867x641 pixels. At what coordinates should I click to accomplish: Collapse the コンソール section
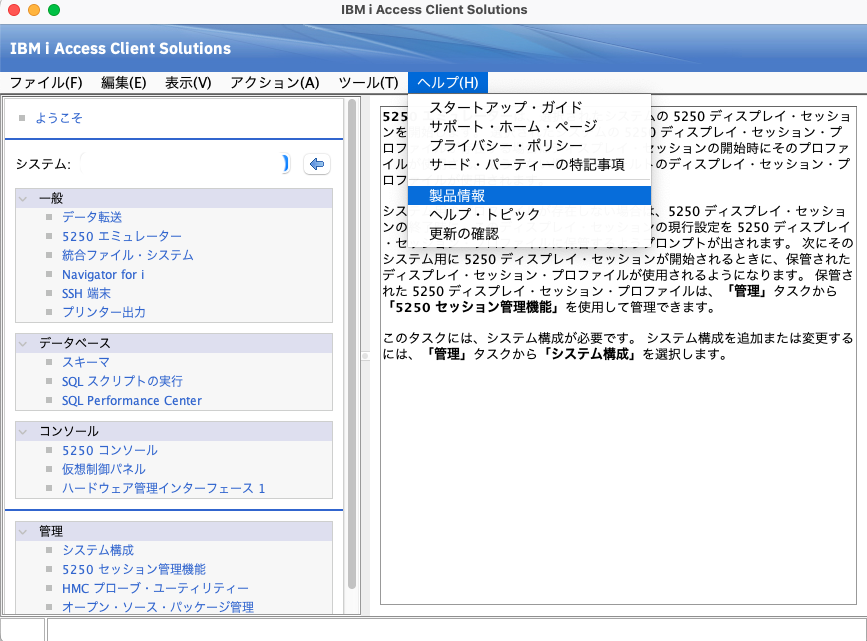pyautogui.click(x=22, y=430)
